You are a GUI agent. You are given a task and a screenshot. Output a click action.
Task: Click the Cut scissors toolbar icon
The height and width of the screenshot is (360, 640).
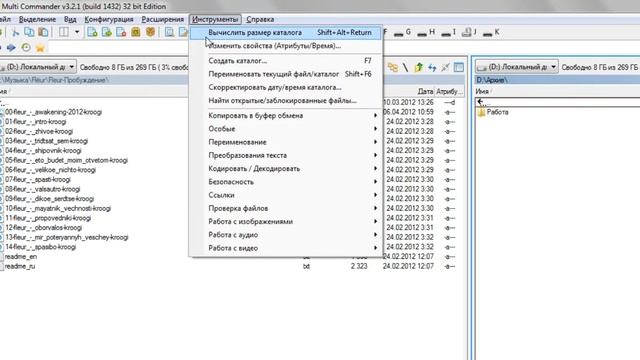point(16,32)
